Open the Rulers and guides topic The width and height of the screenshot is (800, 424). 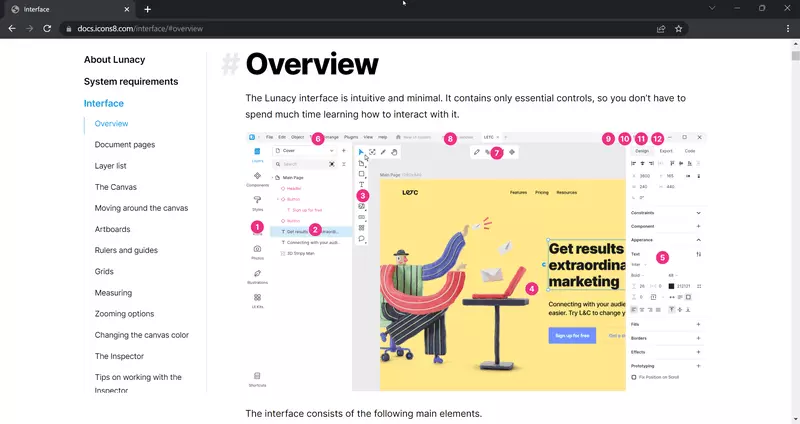(126, 251)
